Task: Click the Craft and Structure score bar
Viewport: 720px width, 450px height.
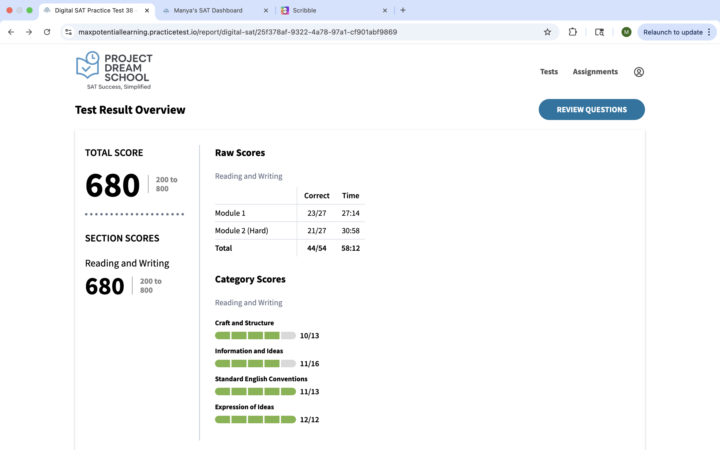Action: tap(255, 335)
